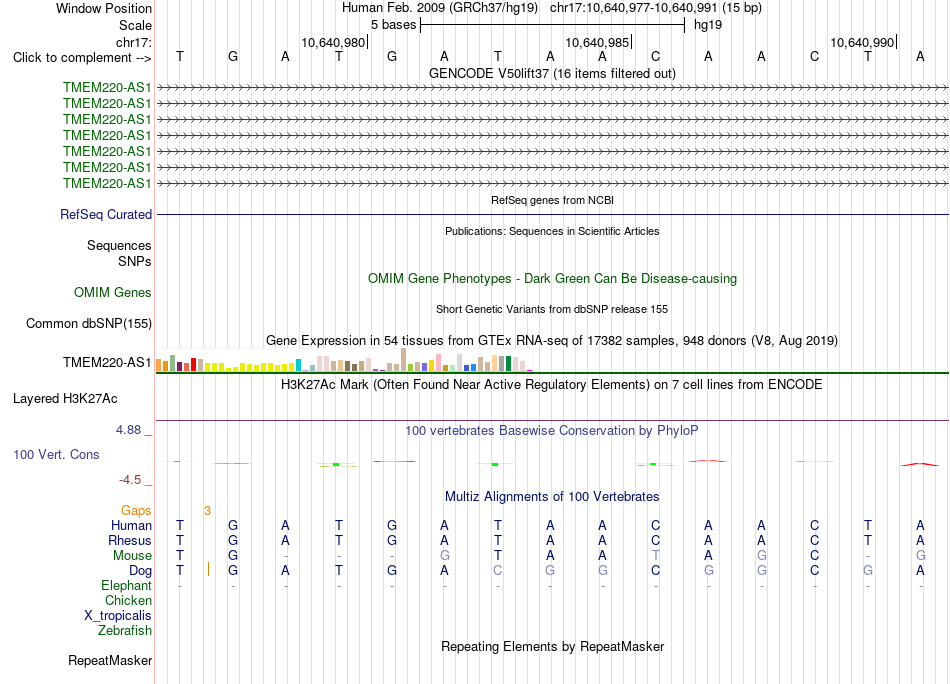Open the SNPs track label

(135, 261)
